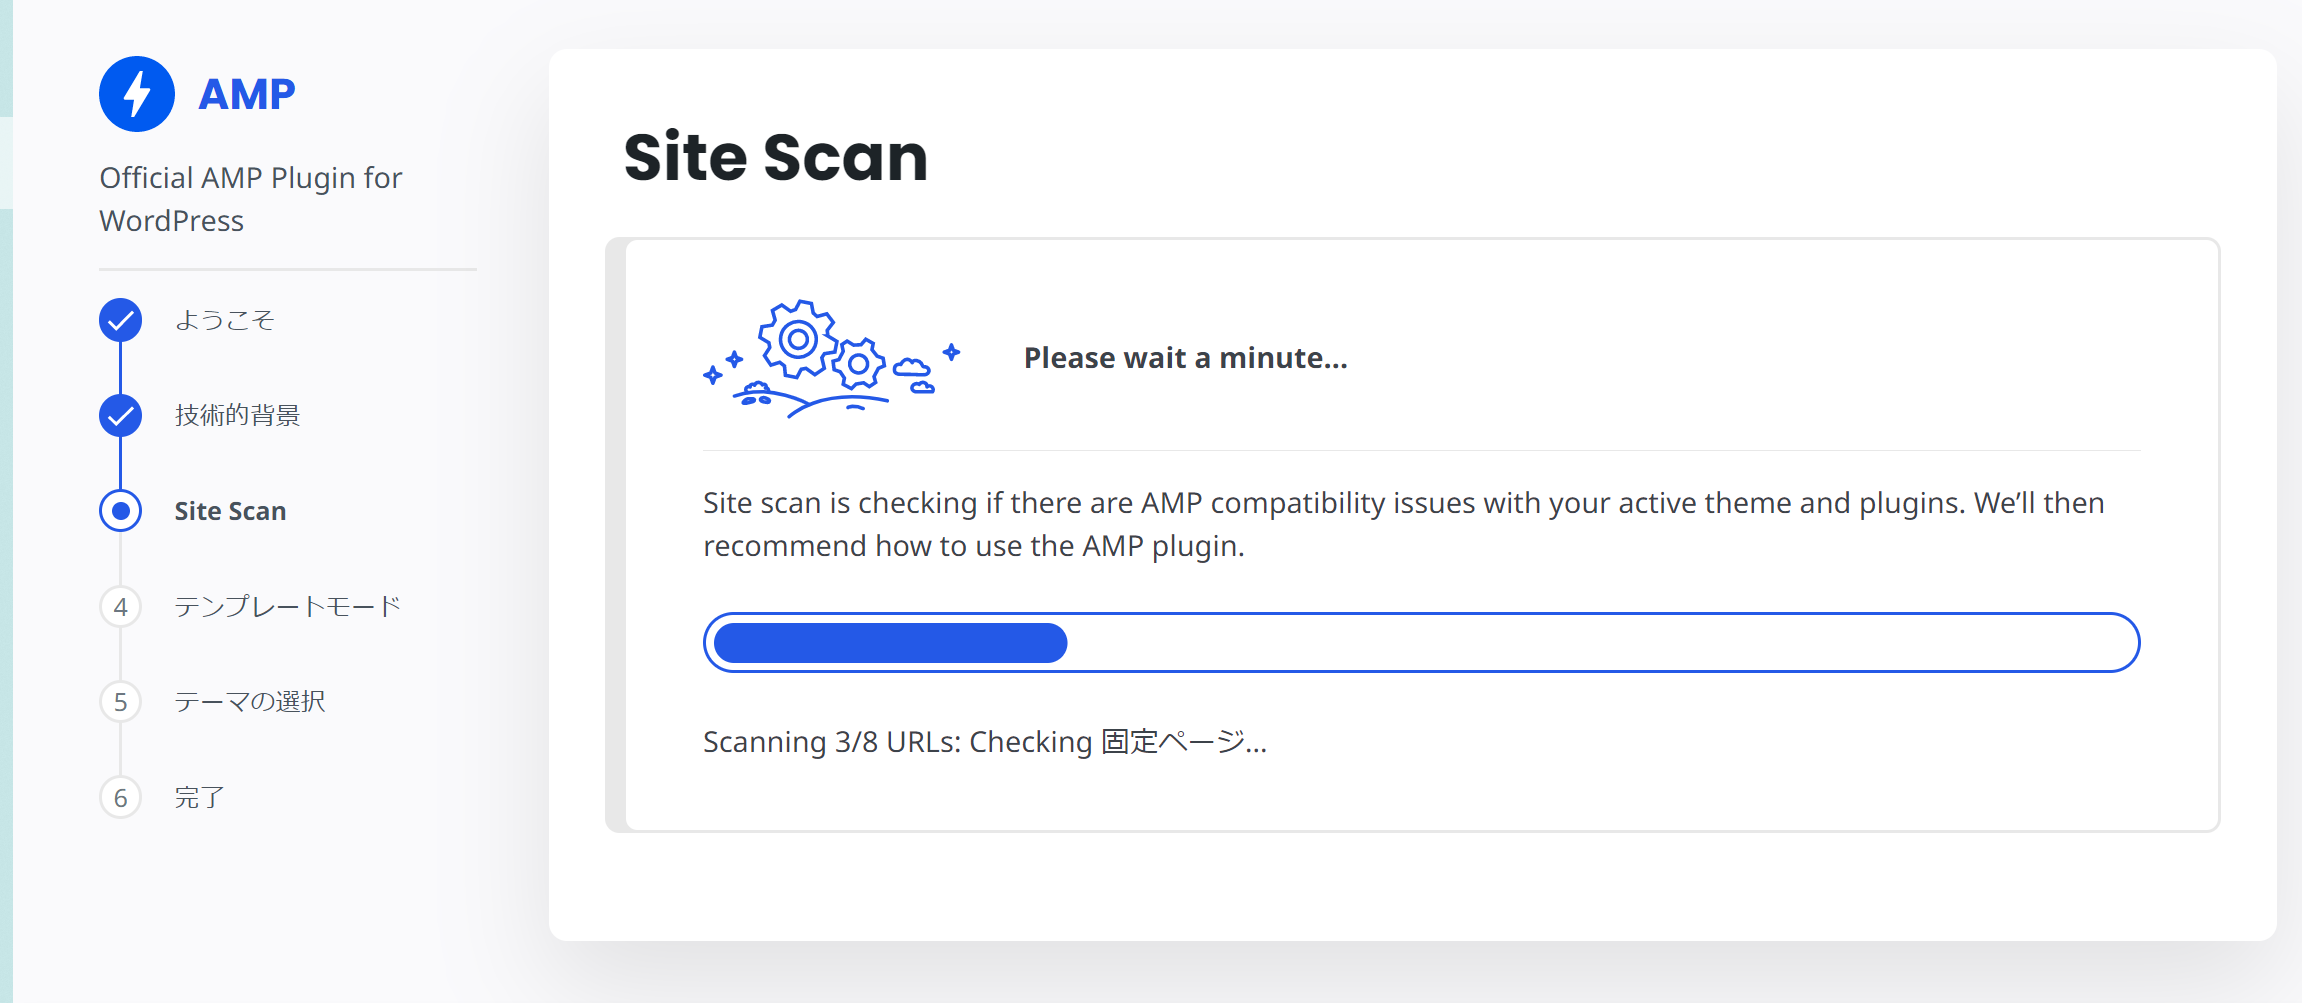Screen dimensions: 2302x1003
Task: Open the テンプレートモード step
Action: [x=287, y=606]
